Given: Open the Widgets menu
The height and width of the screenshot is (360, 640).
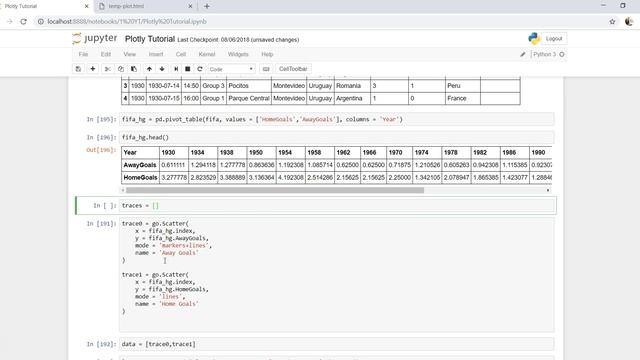Looking at the screenshot, I should [238, 54].
